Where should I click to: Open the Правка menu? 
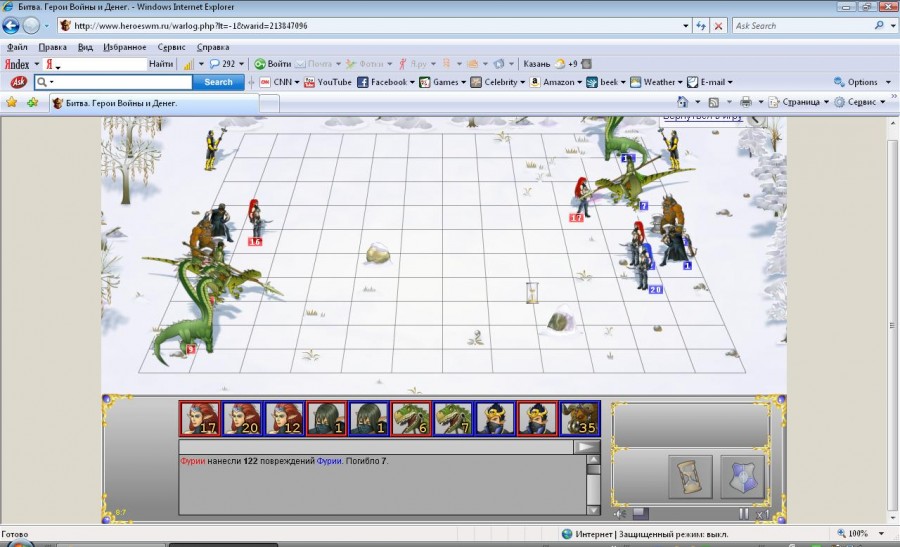(52, 47)
